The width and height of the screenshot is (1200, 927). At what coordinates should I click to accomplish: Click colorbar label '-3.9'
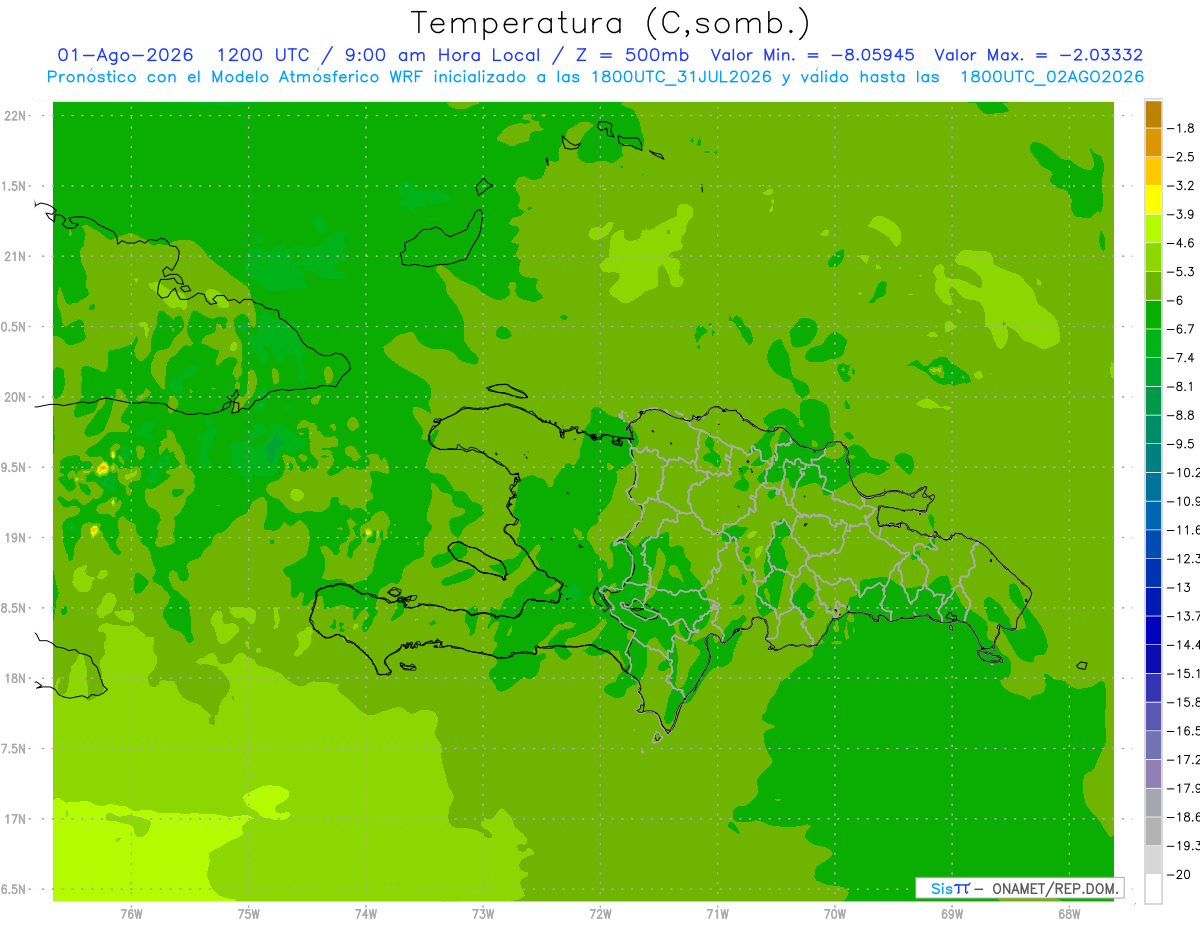point(1181,214)
